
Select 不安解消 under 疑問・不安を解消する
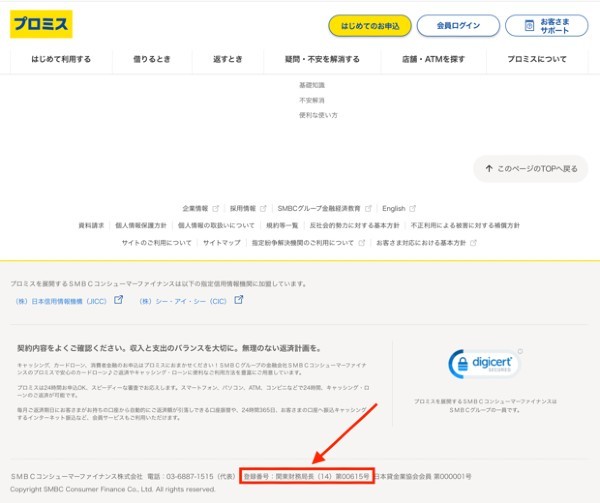coord(312,100)
